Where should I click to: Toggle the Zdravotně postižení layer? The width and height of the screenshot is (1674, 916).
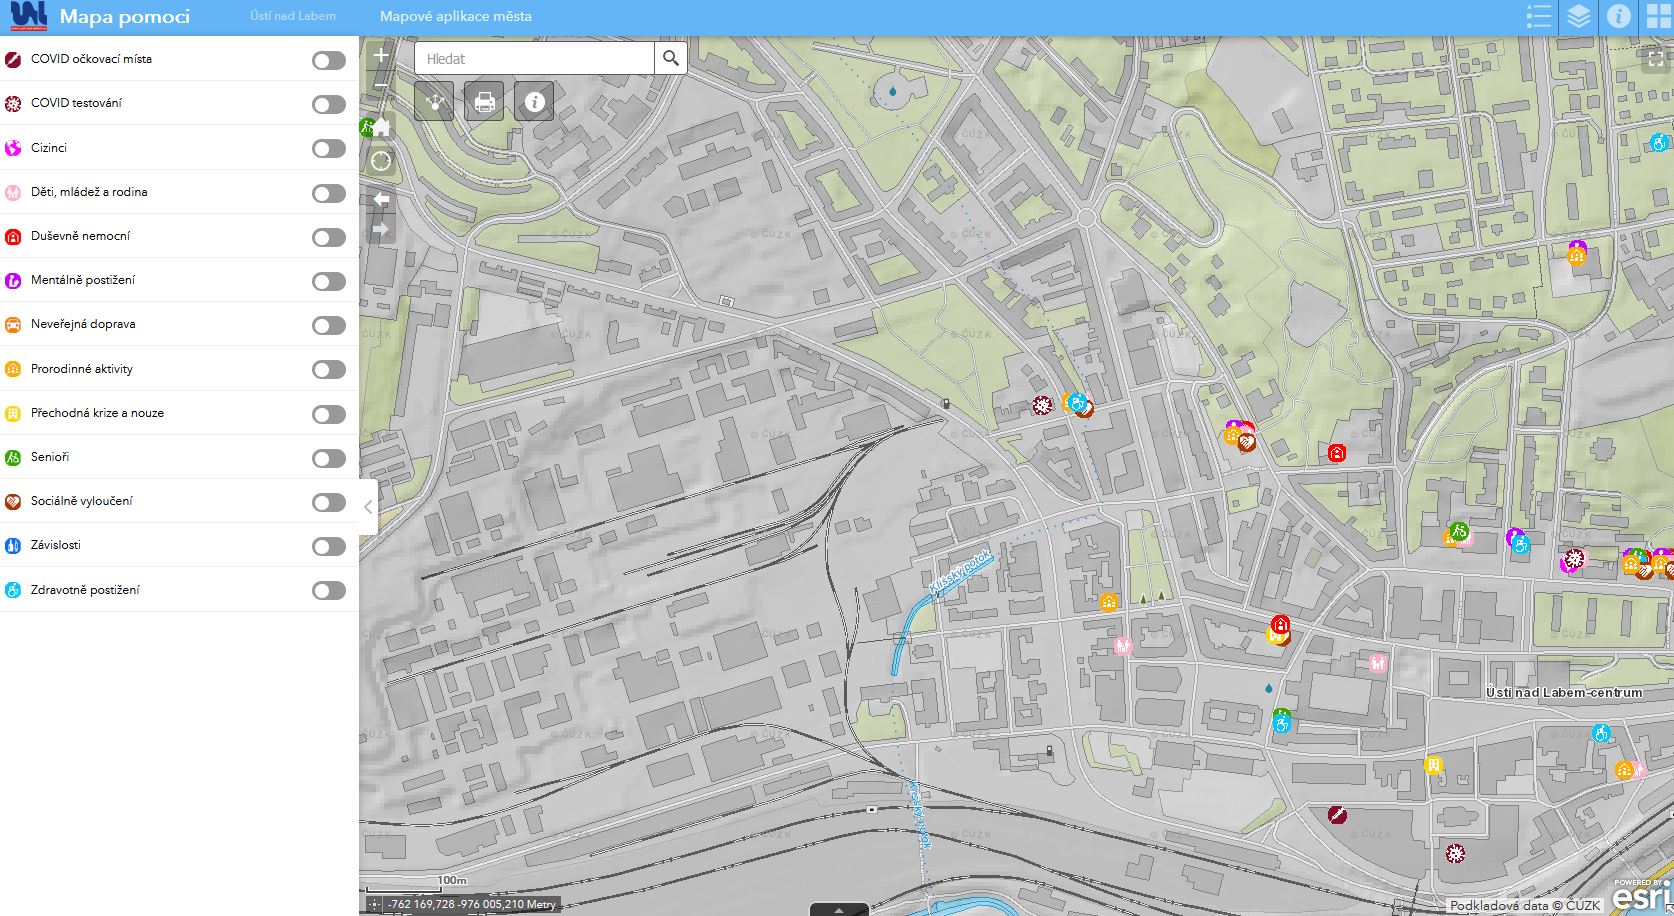[328, 591]
